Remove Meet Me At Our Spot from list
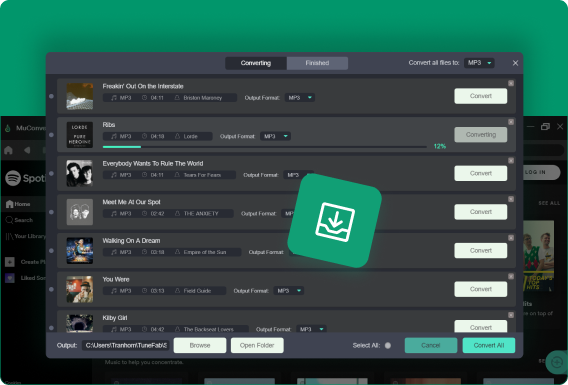The height and width of the screenshot is (385, 568). [x=511, y=199]
